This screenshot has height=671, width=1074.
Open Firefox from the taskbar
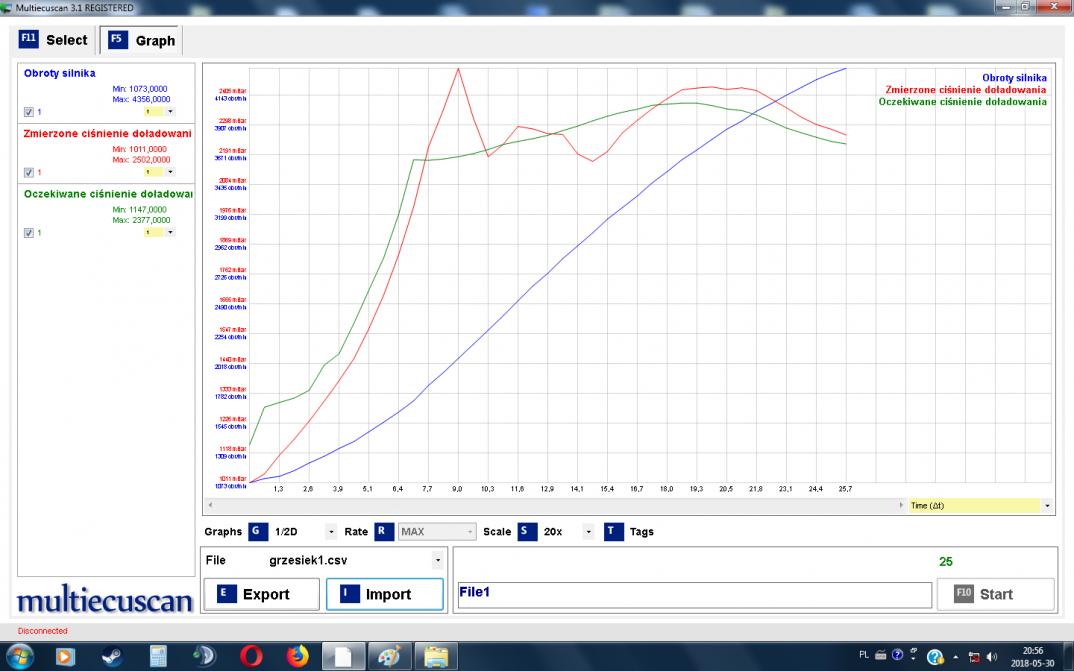click(x=297, y=656)
